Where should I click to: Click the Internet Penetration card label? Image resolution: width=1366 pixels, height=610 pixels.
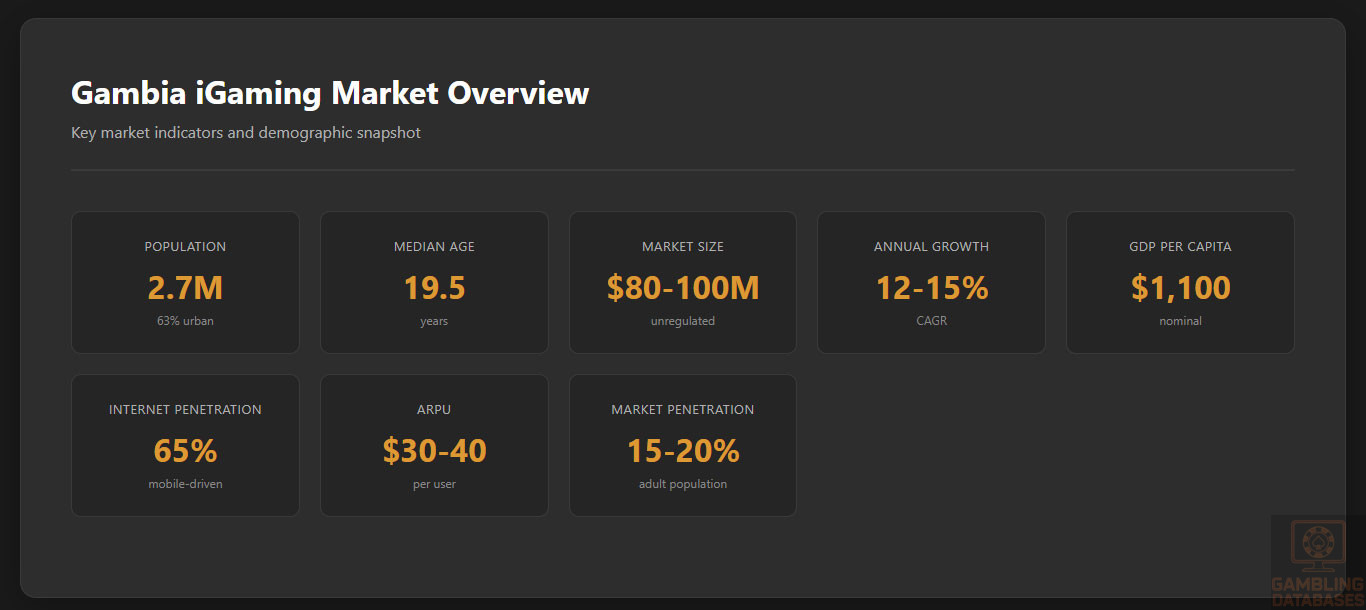185,410
